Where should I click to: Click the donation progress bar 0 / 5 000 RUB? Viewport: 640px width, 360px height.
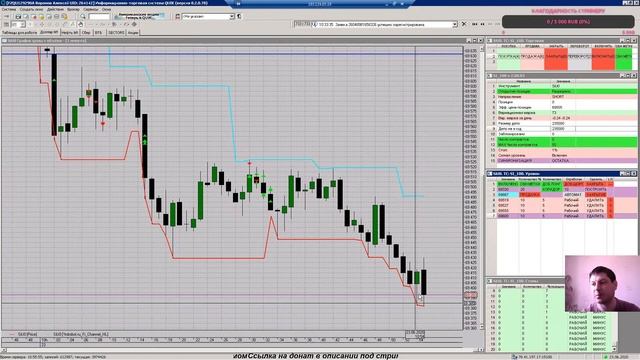[x=568, y=22]
